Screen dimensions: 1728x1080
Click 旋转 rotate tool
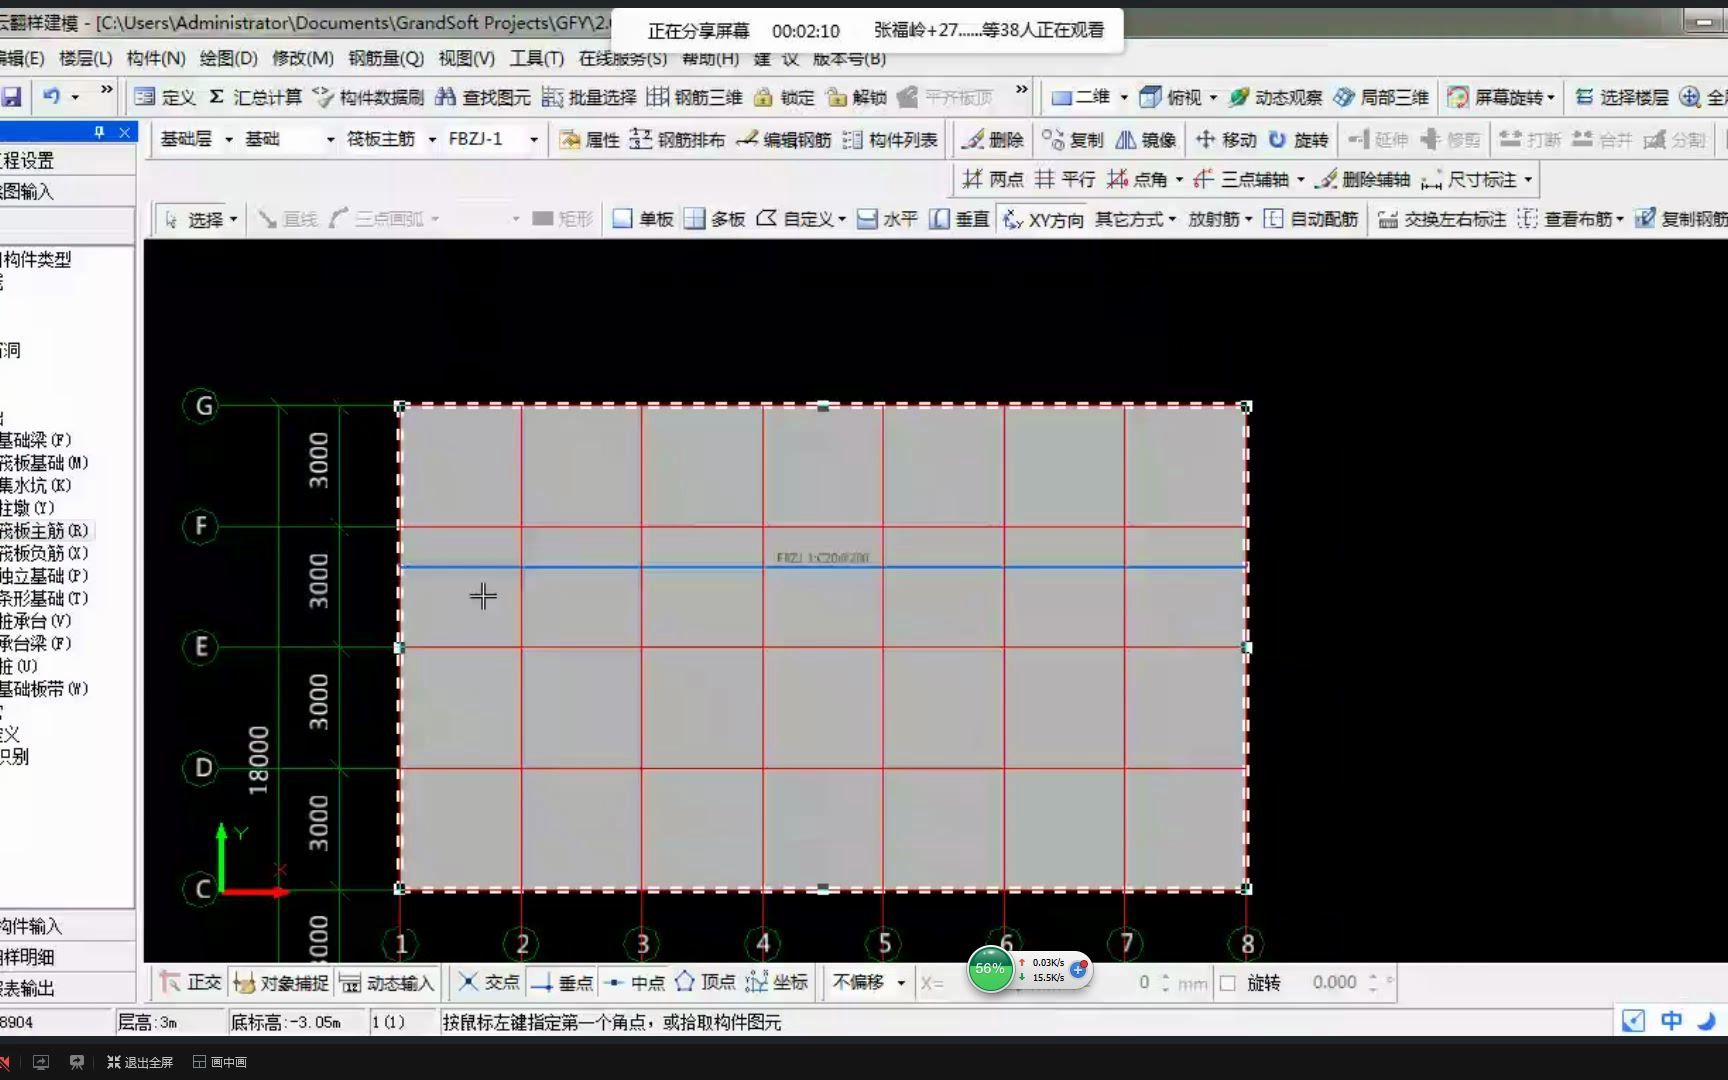1298,139
